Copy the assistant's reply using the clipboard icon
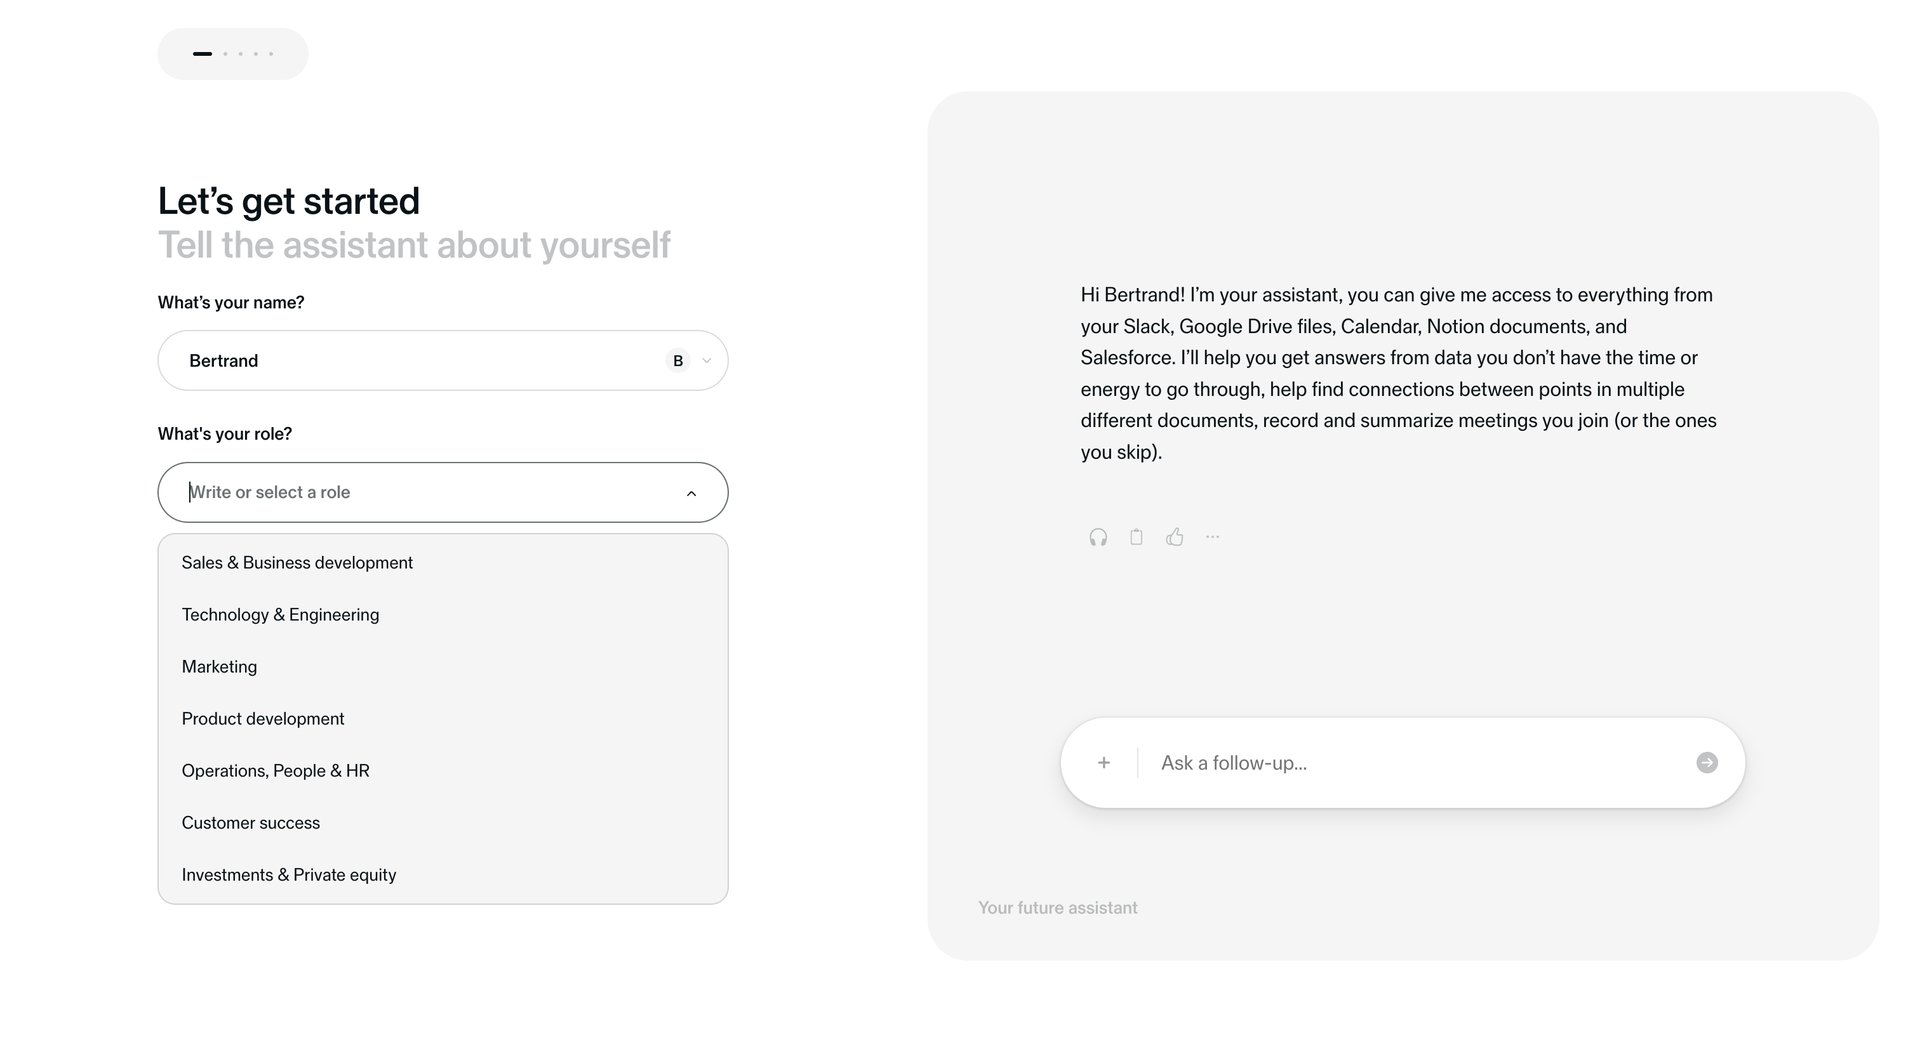 pyautogui.click(x=1136, y=537)
